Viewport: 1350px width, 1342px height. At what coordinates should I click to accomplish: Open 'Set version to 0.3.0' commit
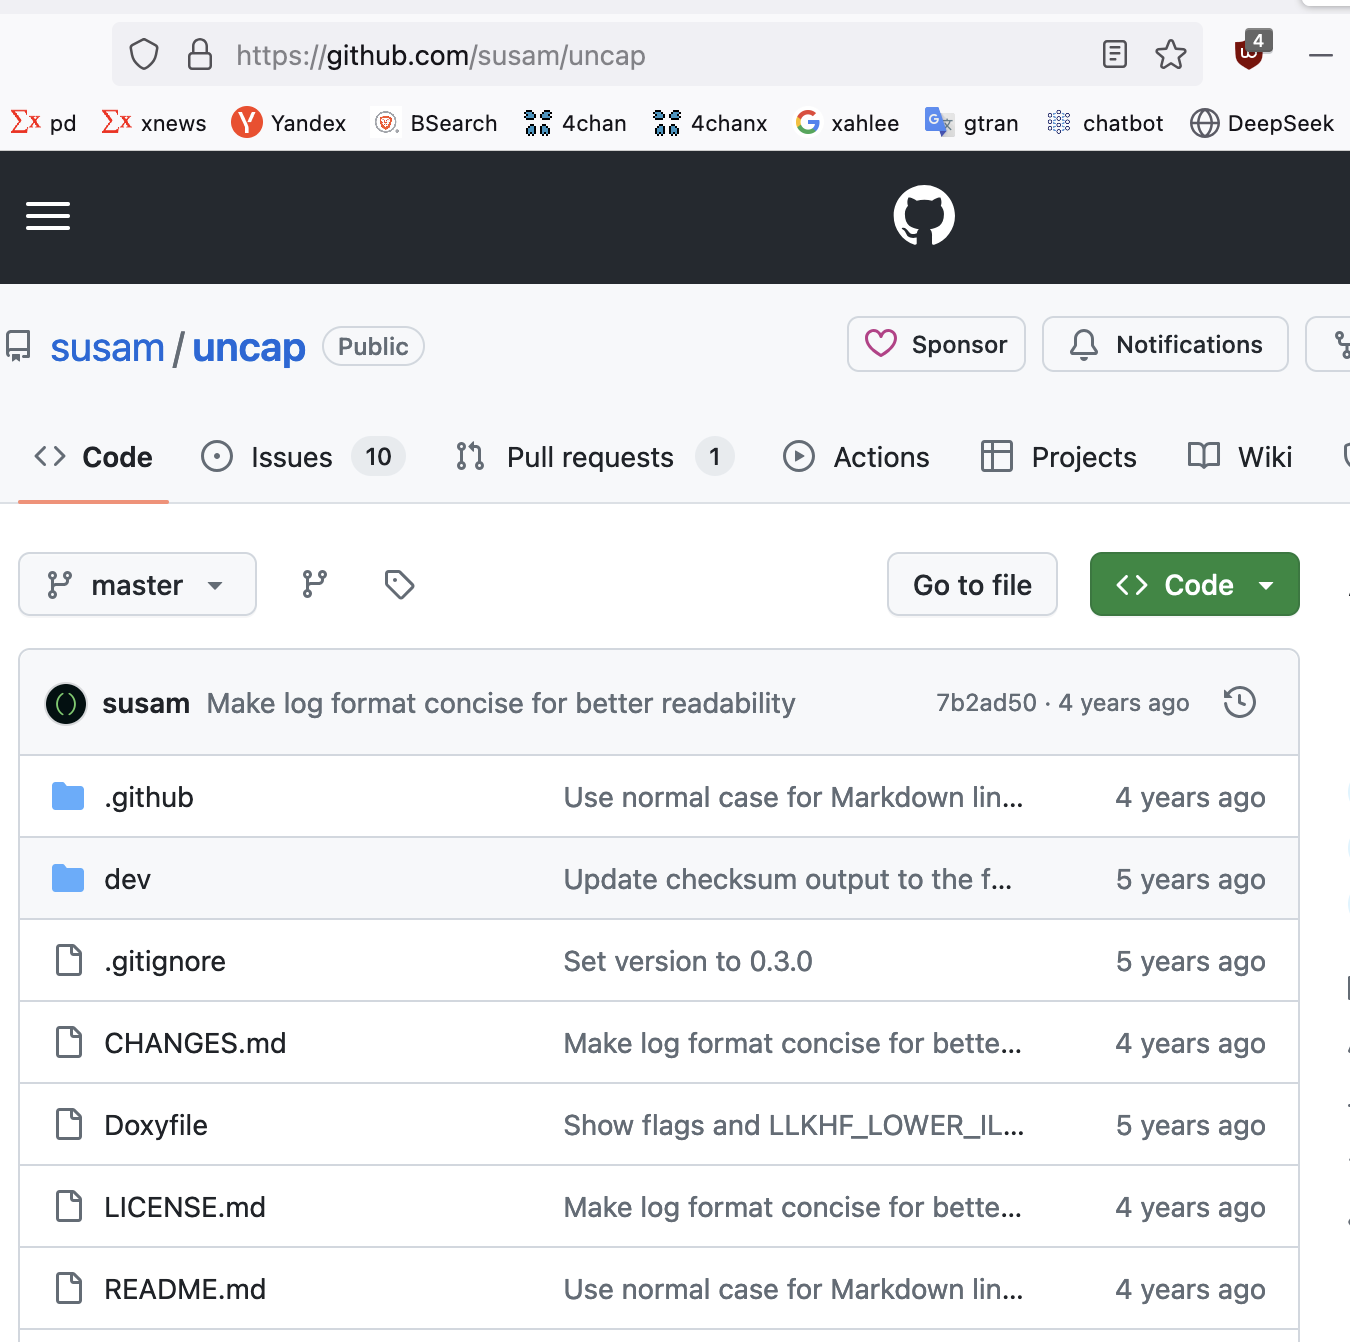click(688, 961)
